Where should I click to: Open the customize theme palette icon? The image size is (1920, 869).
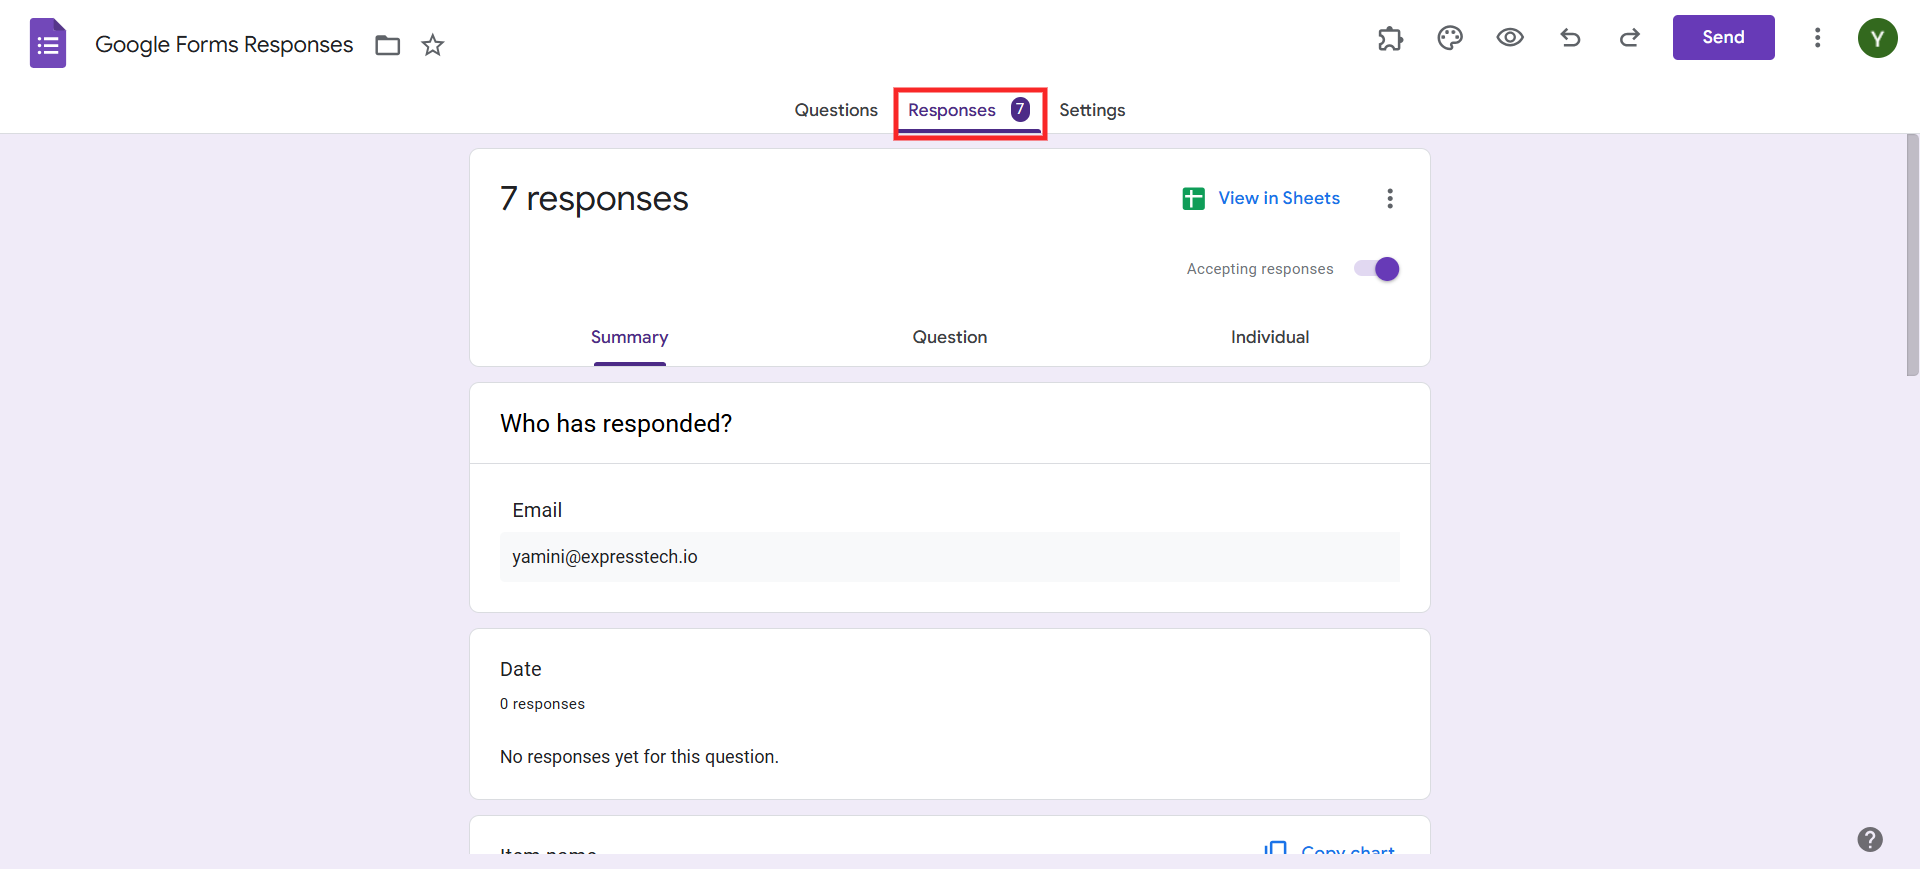(x=1450, y=38)
